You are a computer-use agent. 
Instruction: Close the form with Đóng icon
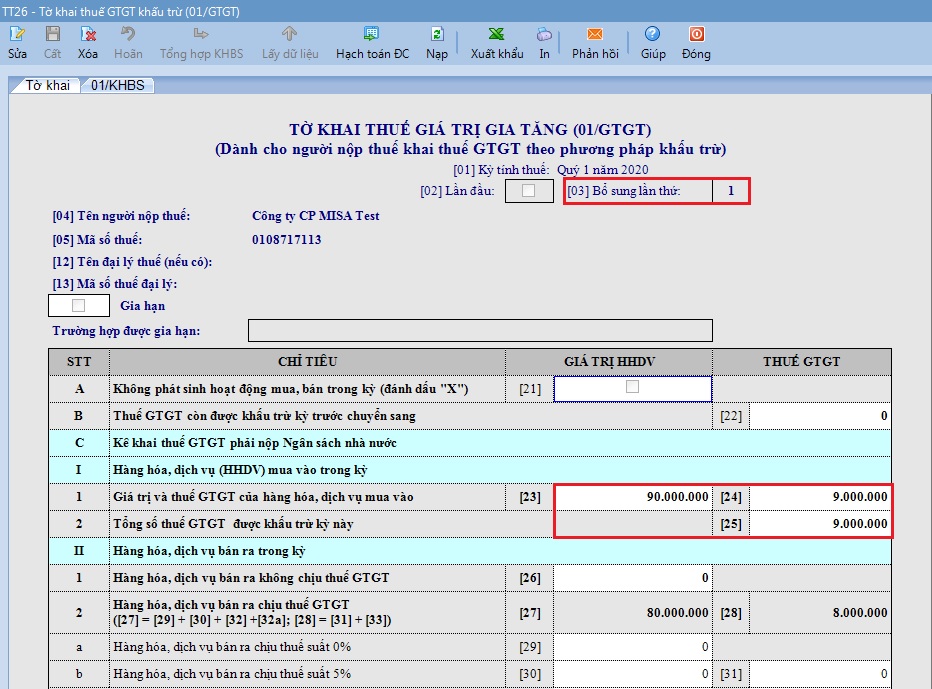point(697,34)
